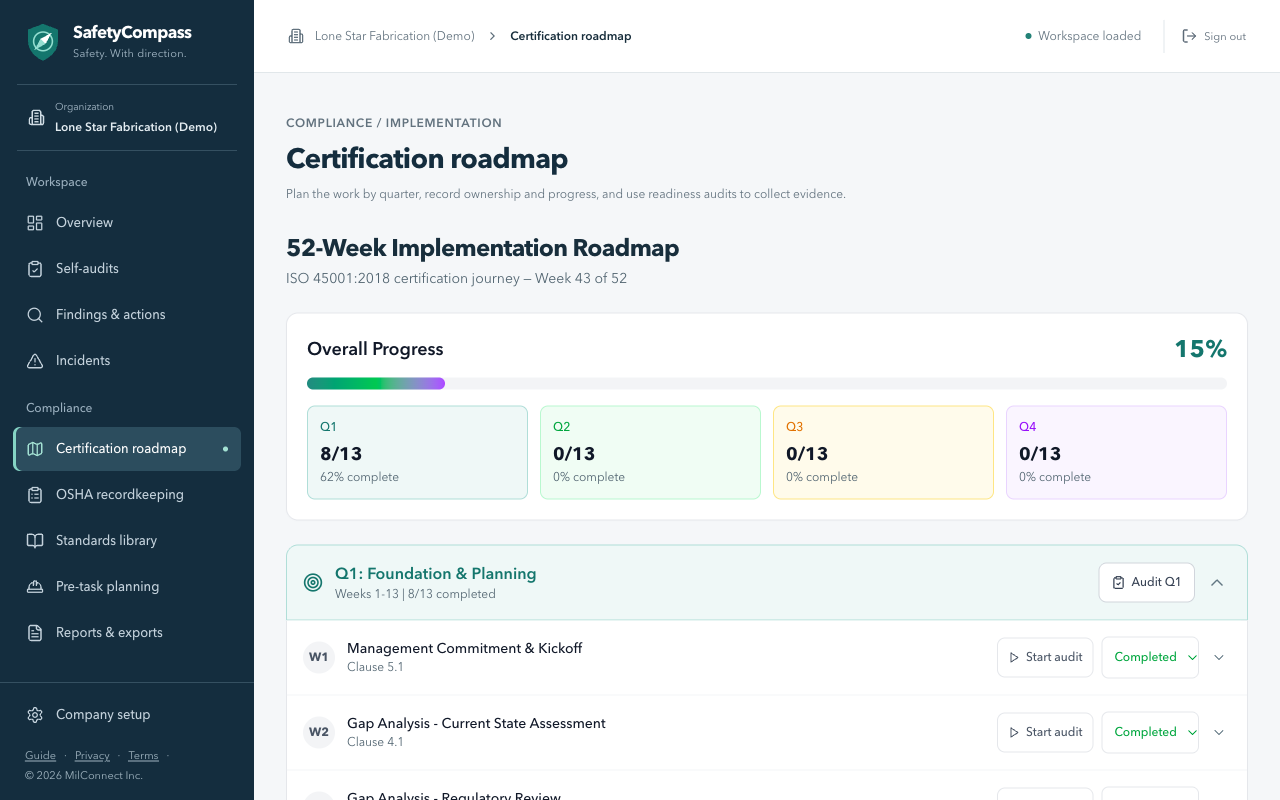Image resolution: width=1280 pixels, height=800 pixels.
Task: Open the Guide link in footer
Action: (x=40, y=756)
